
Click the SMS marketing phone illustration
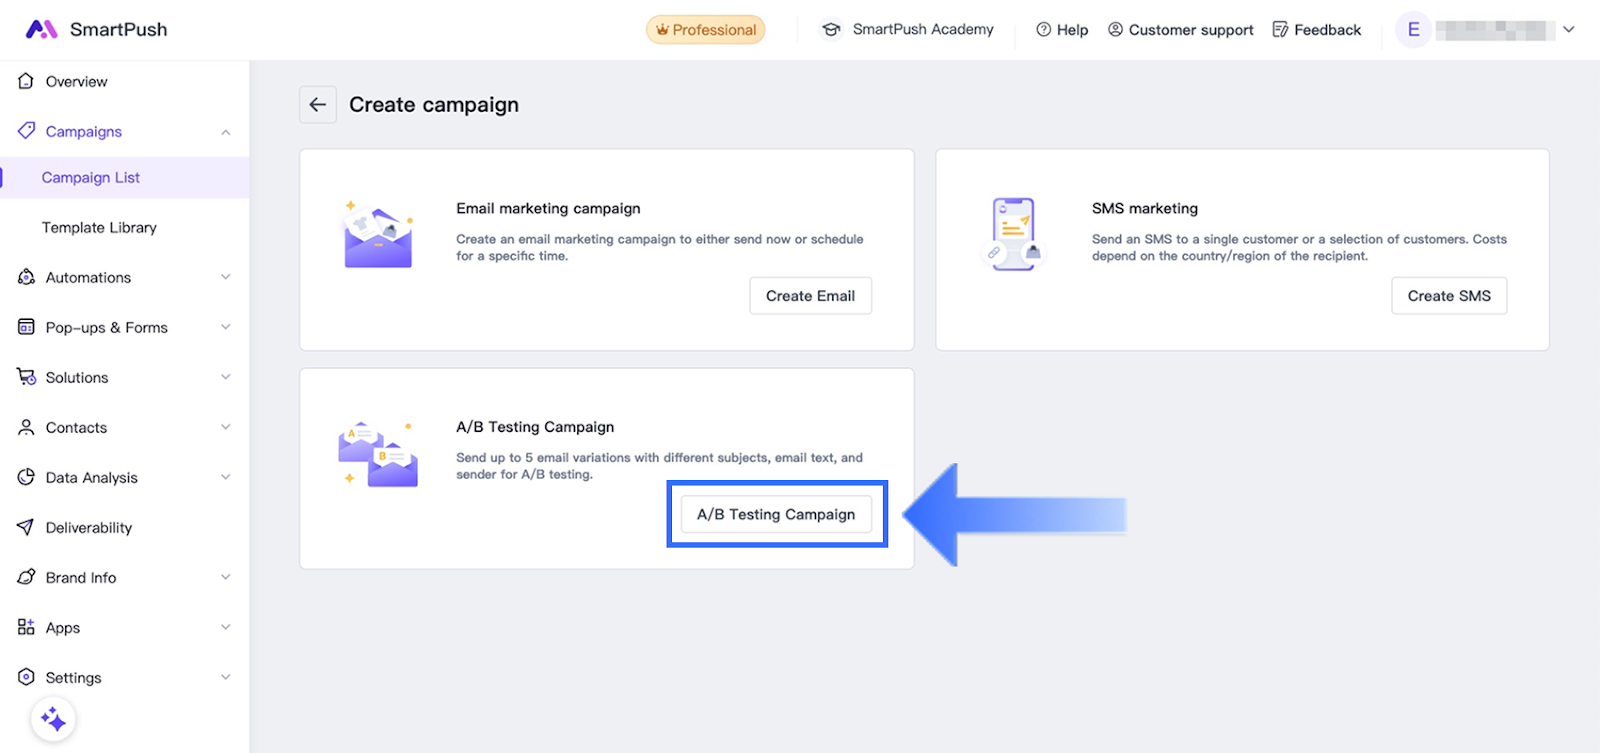click(1015, 234)
